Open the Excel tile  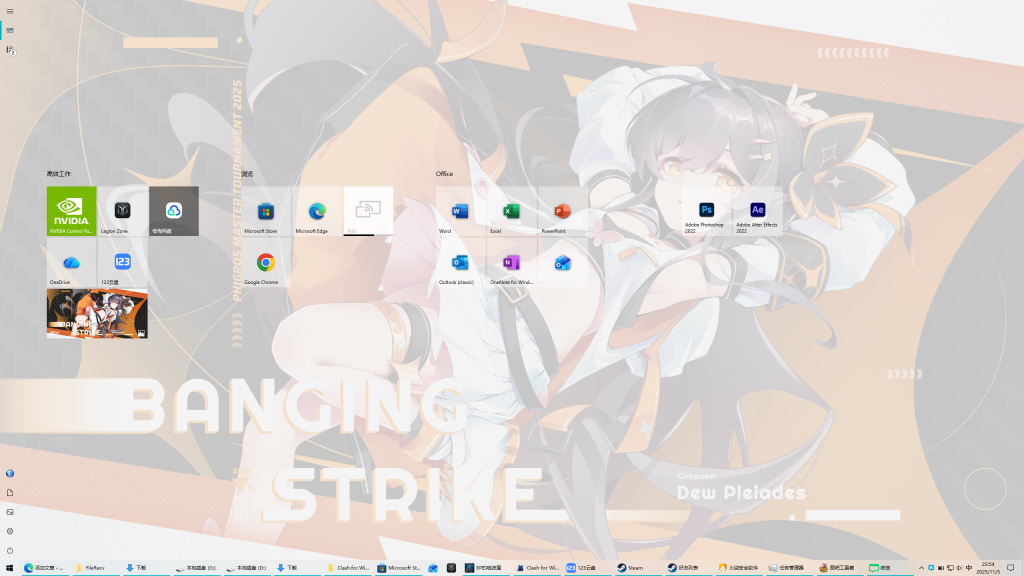click(509, 211)
